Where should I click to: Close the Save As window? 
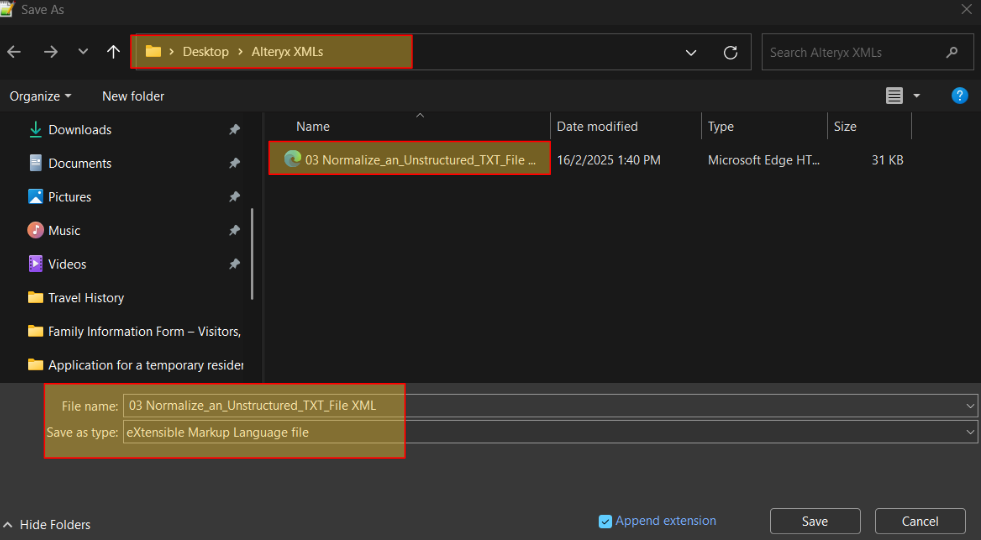tap(967, 9)
